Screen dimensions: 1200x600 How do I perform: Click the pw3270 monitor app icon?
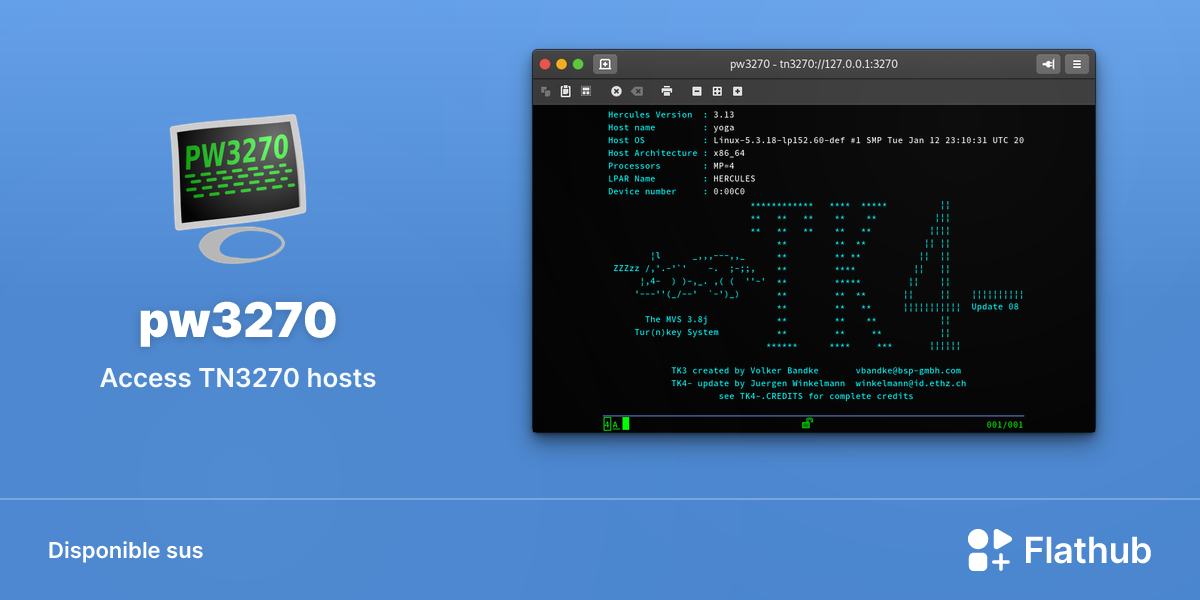(237, 187)
